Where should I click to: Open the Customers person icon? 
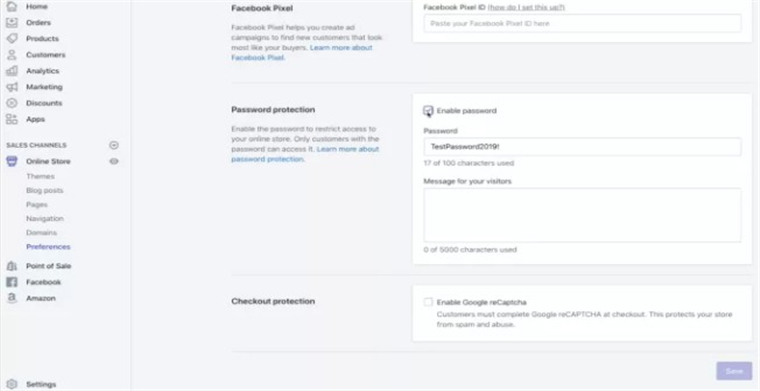[12, 55]
